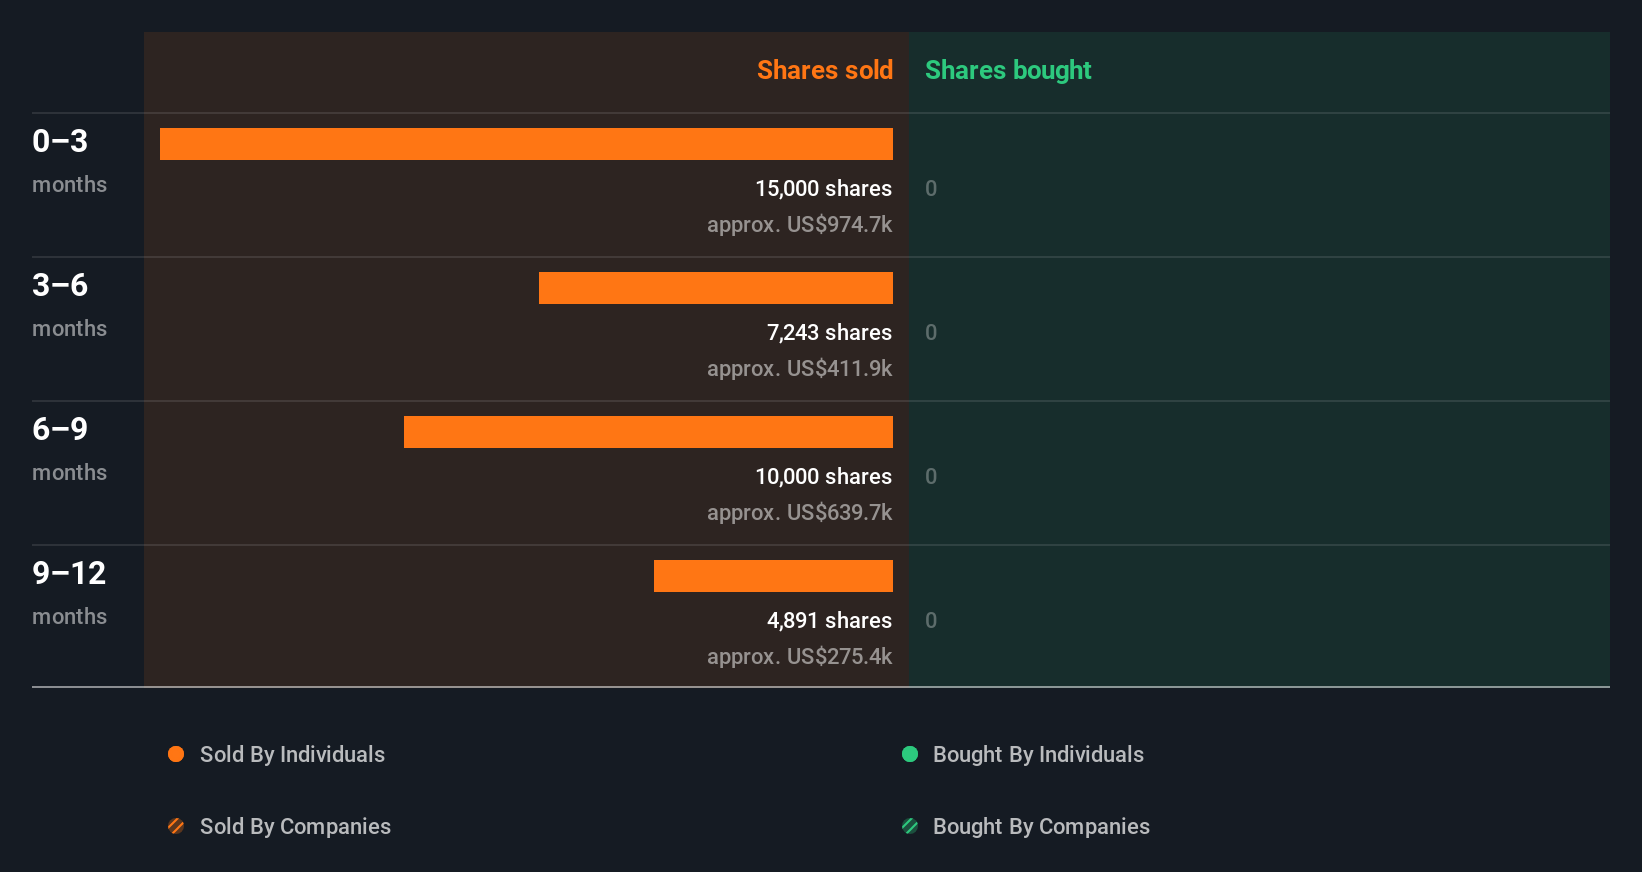This screenshot has height=872, width=1642.
Task: Click the 9–12 months orange bar
Action: pyautogui.click(x=773, y=576)
